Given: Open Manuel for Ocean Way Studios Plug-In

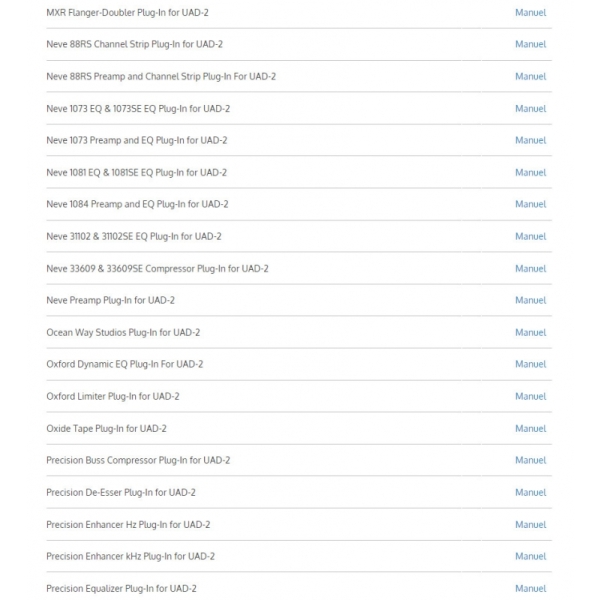Looking at the screenshot, I should point(530,333).
